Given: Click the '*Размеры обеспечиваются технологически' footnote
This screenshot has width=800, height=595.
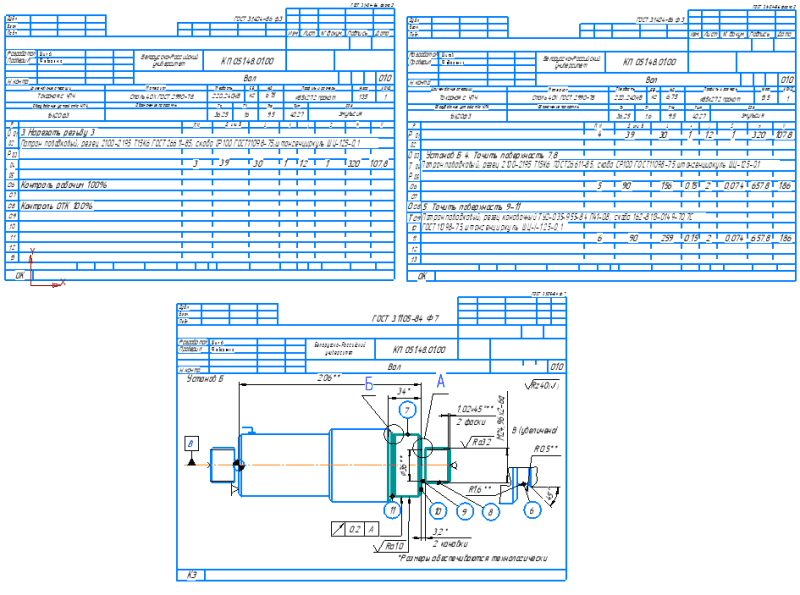Looking at the screenshot, I should tap(472, 558).
